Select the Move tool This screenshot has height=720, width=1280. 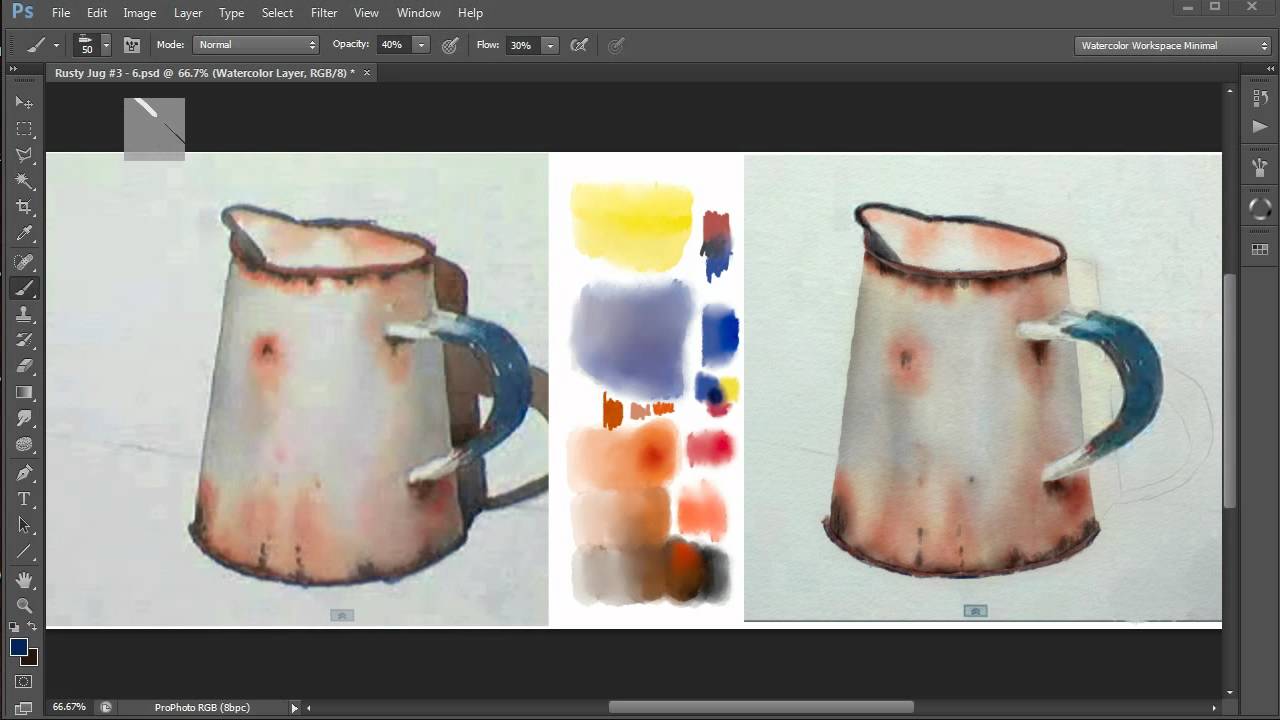coord(24,103)
